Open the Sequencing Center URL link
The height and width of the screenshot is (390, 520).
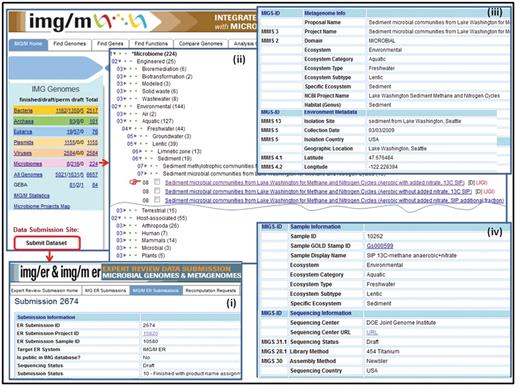tap(372, 332)
